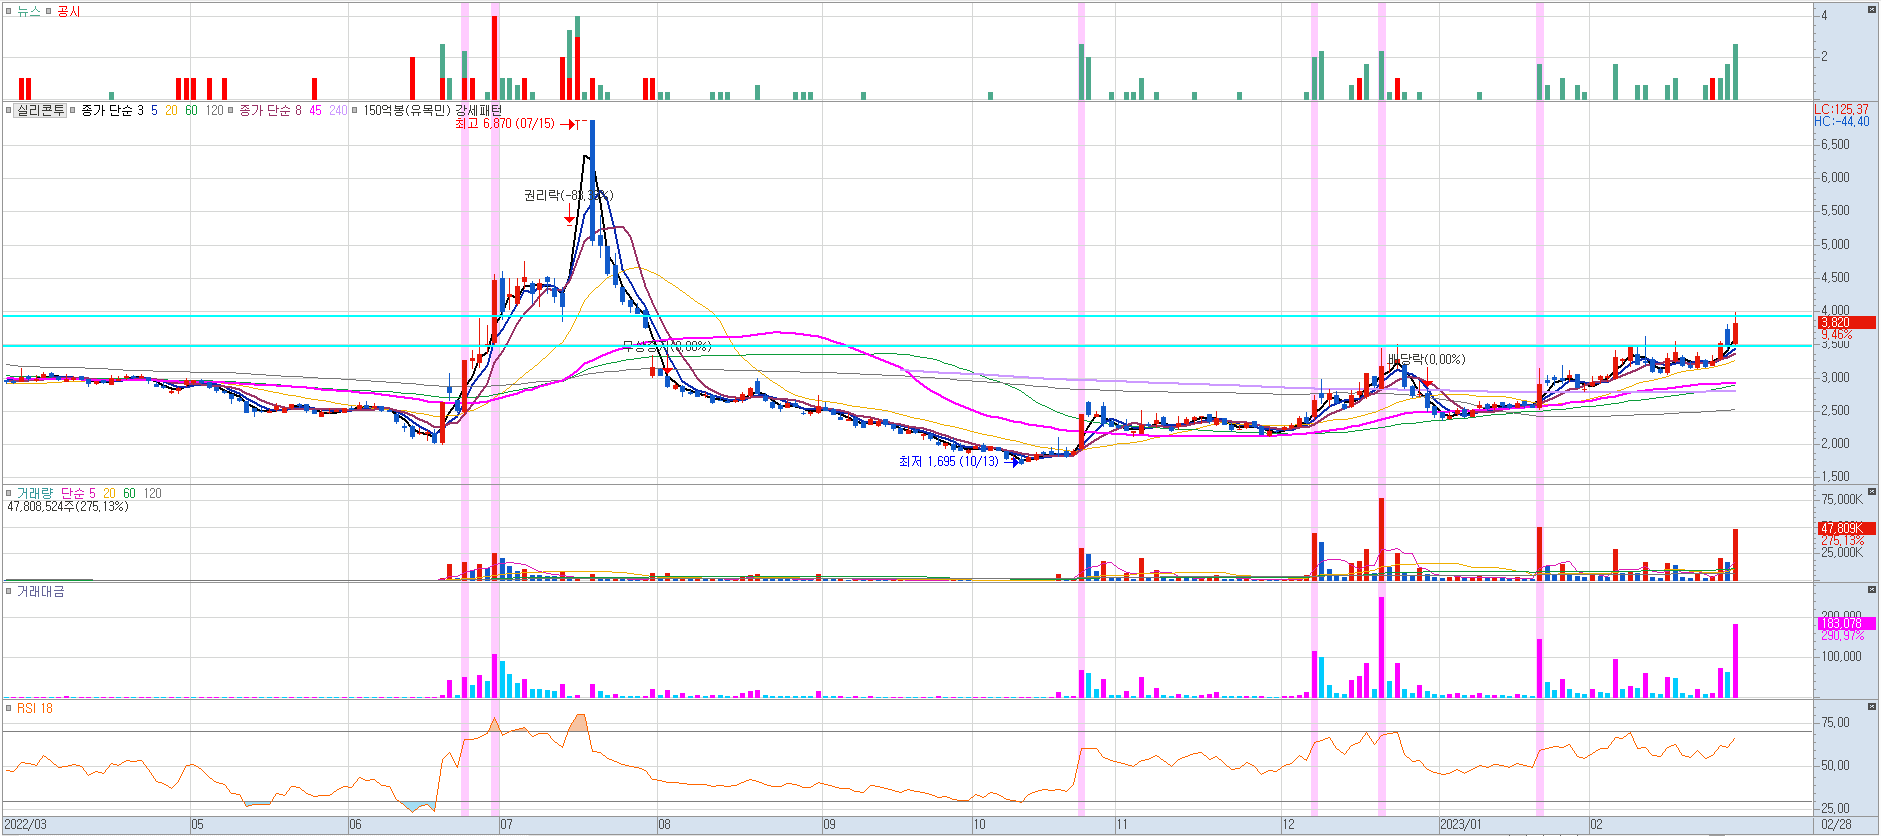The width and height of the screenshot is (1881, 836).
Task: Click the square marker before 종가 단순 8
Action: point(231,110)
